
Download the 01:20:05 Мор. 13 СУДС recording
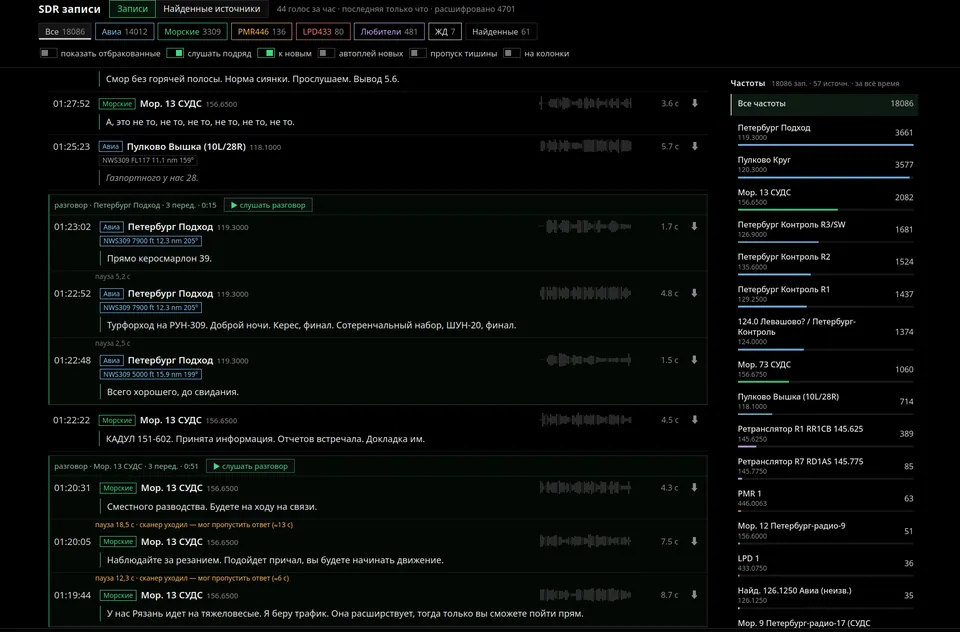(x=694, y=541)
